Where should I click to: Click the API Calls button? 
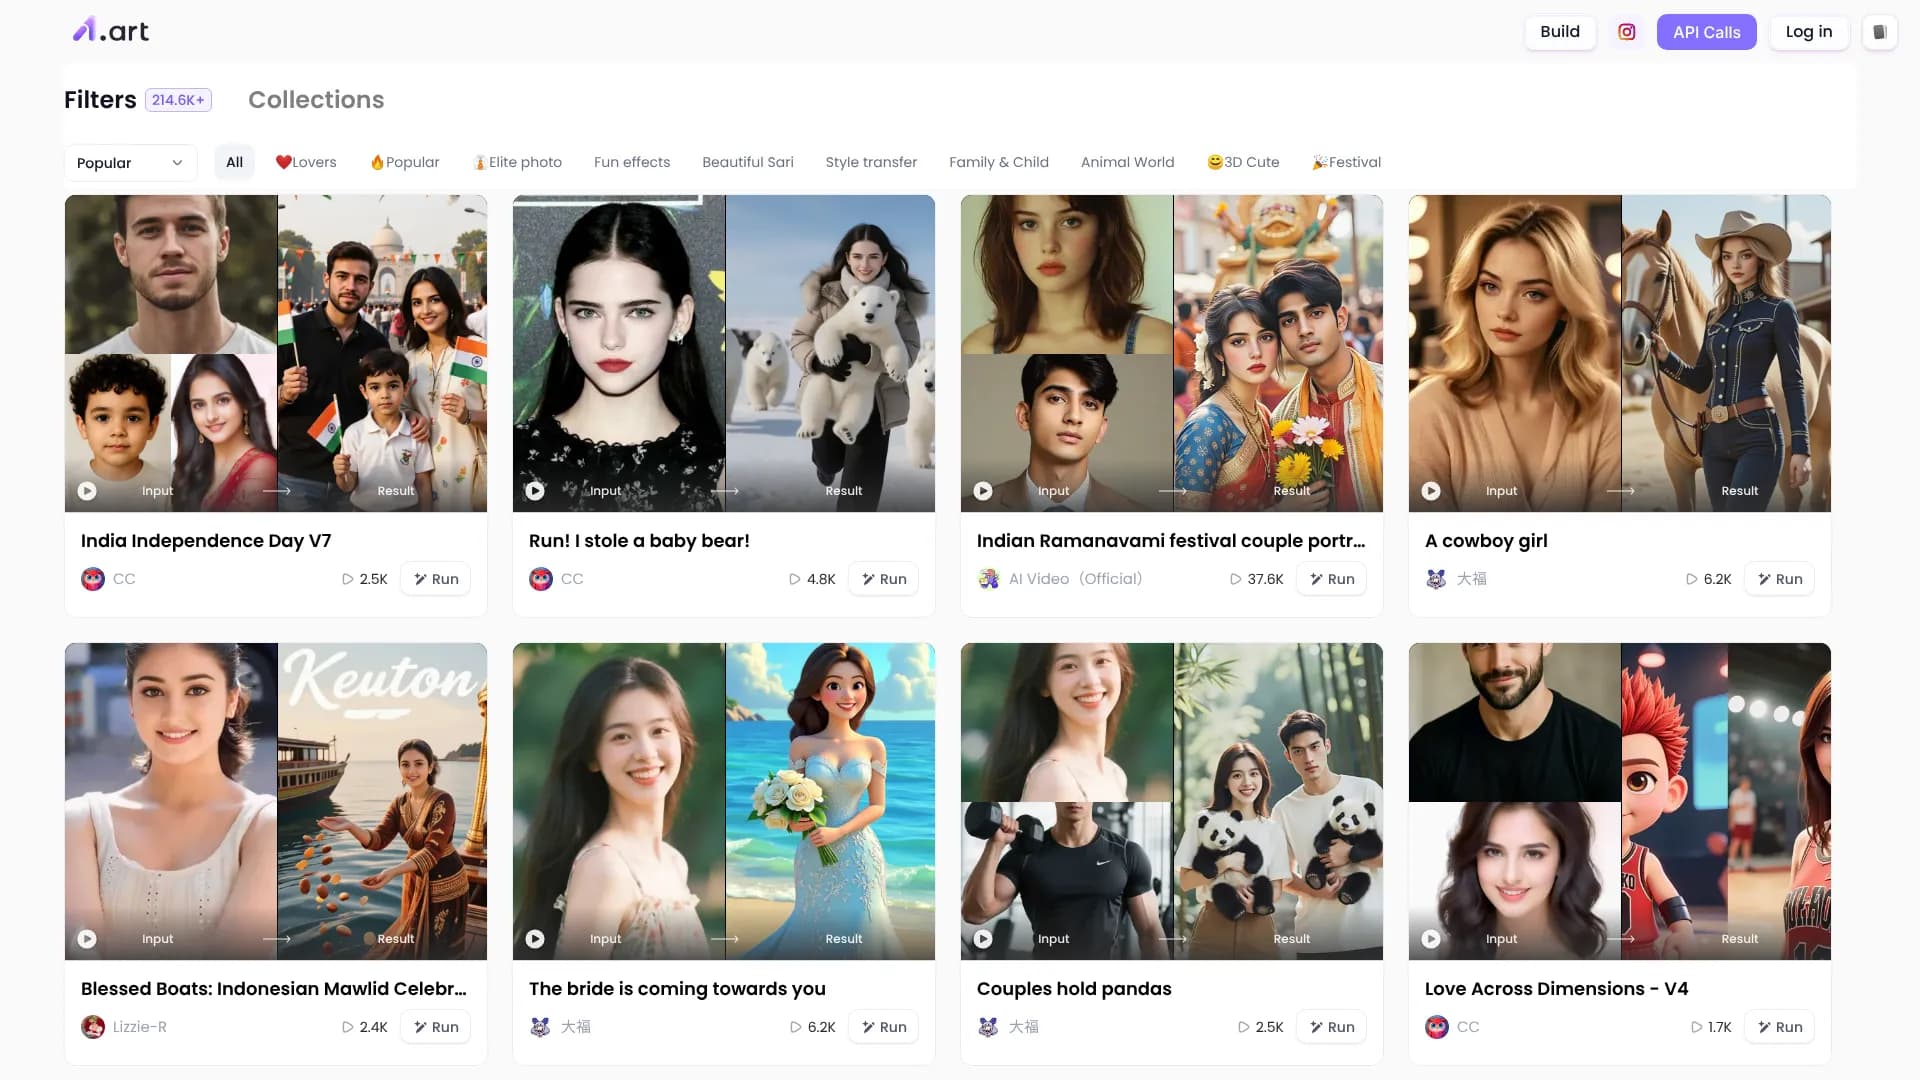click(1706, 32)
